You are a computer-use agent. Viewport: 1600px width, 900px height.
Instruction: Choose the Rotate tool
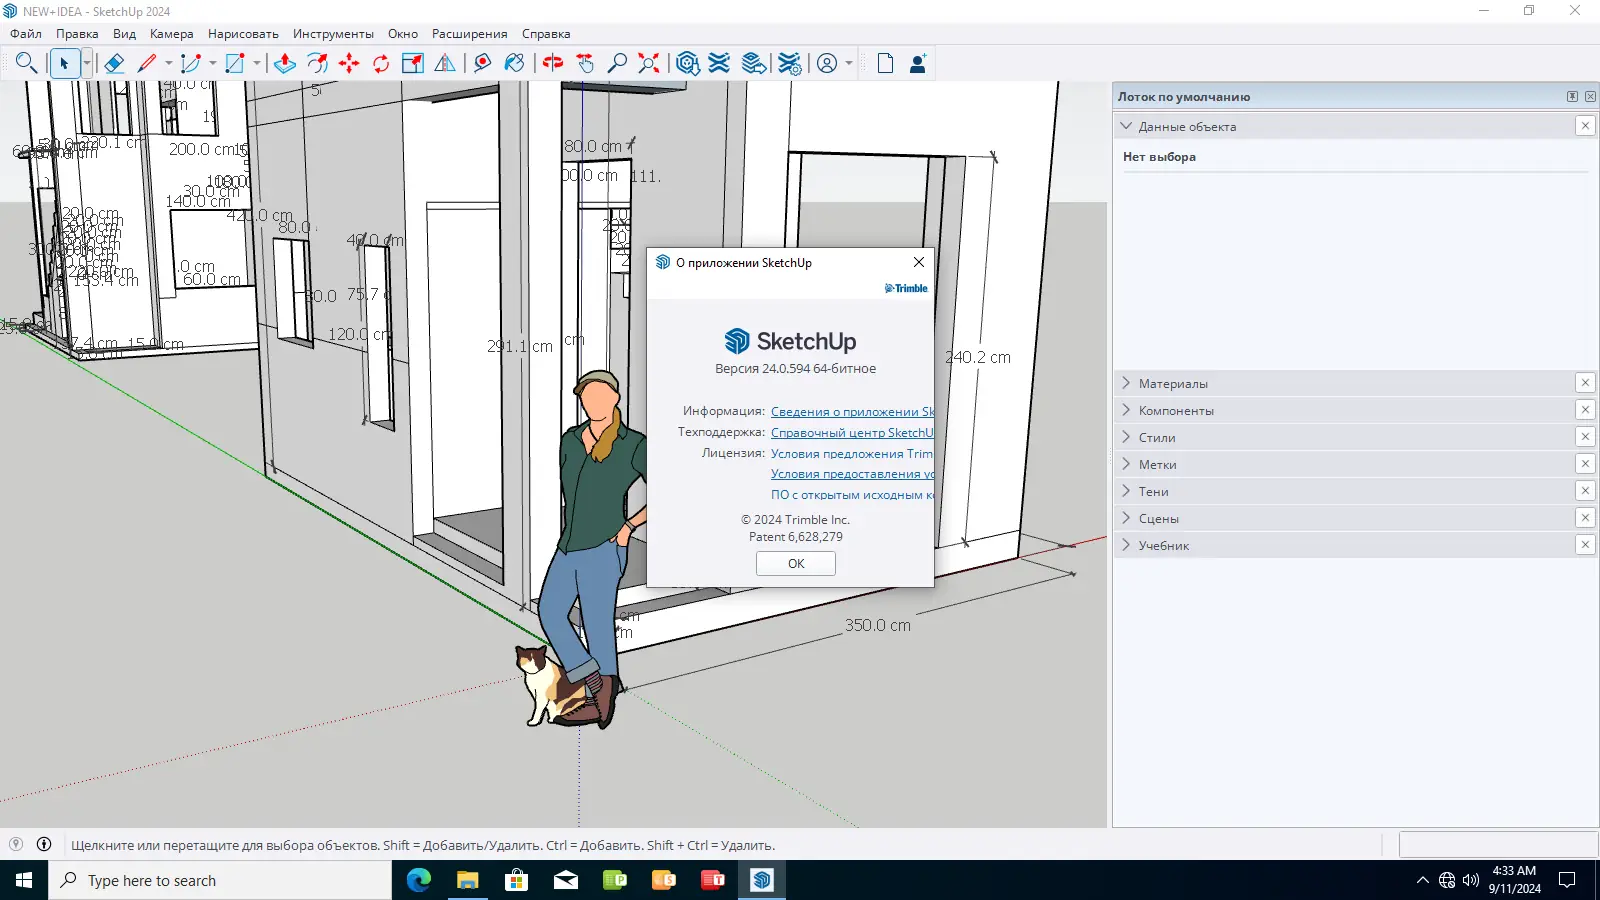381,64
